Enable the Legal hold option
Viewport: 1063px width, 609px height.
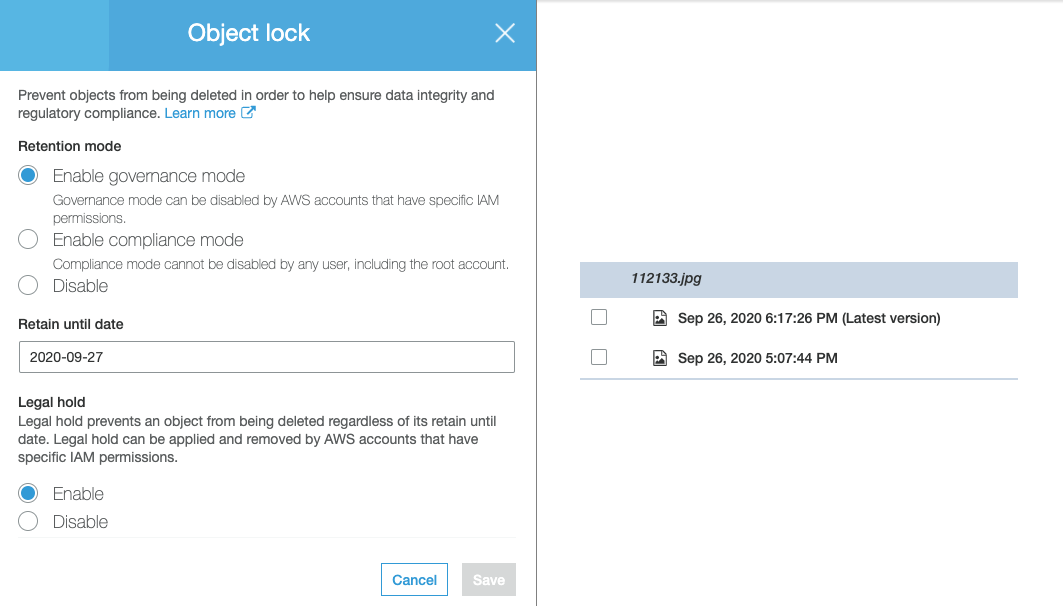[29, 494]
